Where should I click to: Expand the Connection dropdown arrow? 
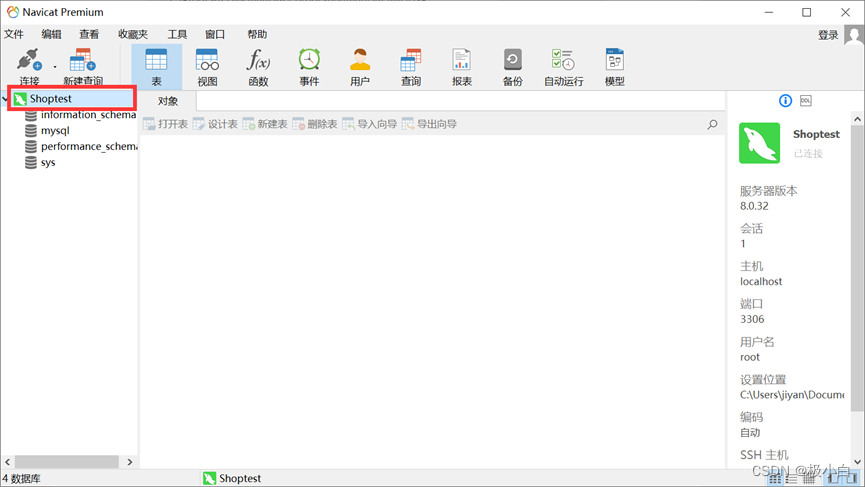click(55, 67)
